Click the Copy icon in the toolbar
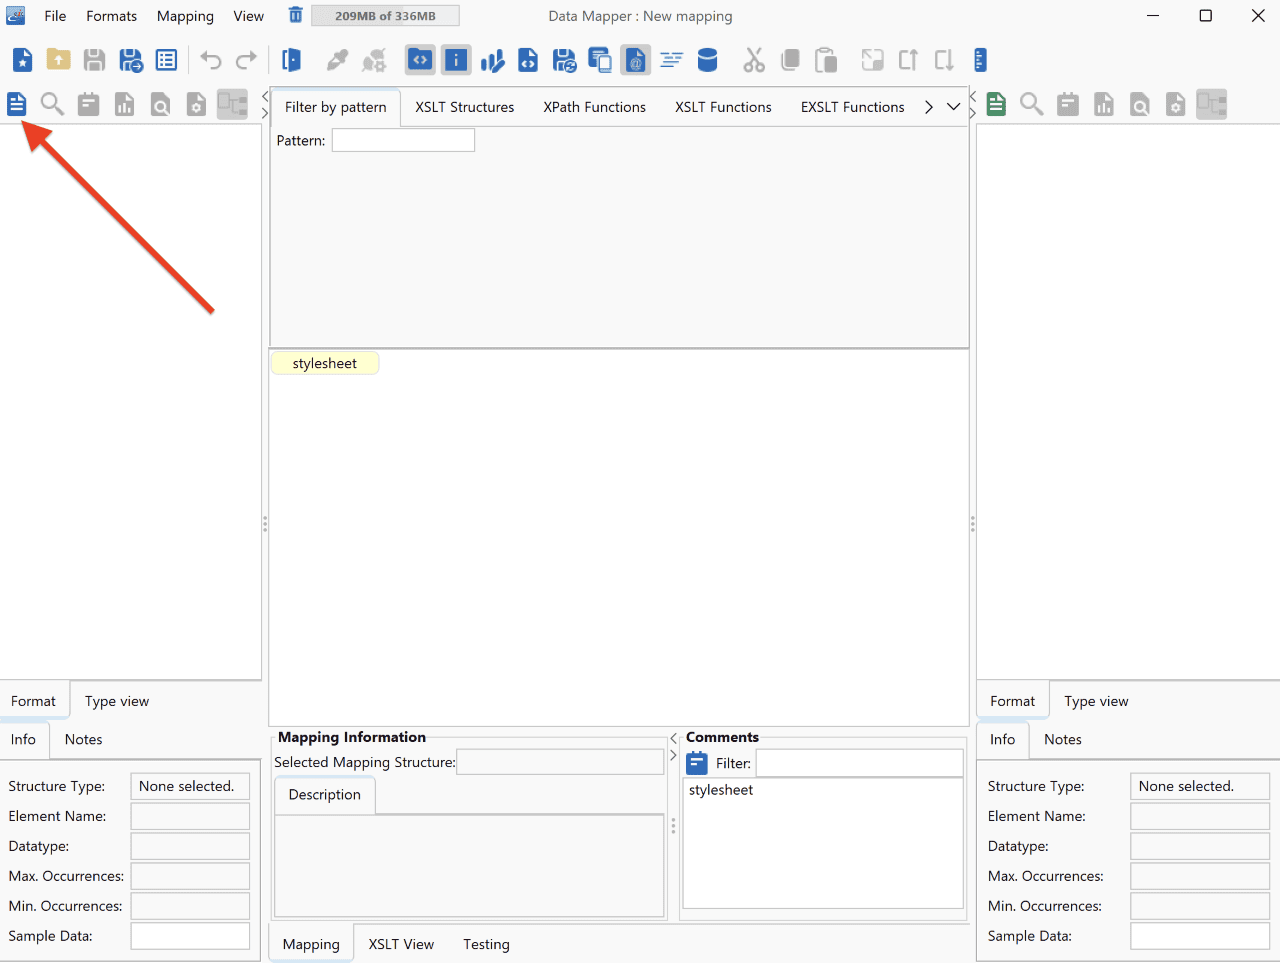The height and width of the screenshot is (963, 1280). pos(790,60)
